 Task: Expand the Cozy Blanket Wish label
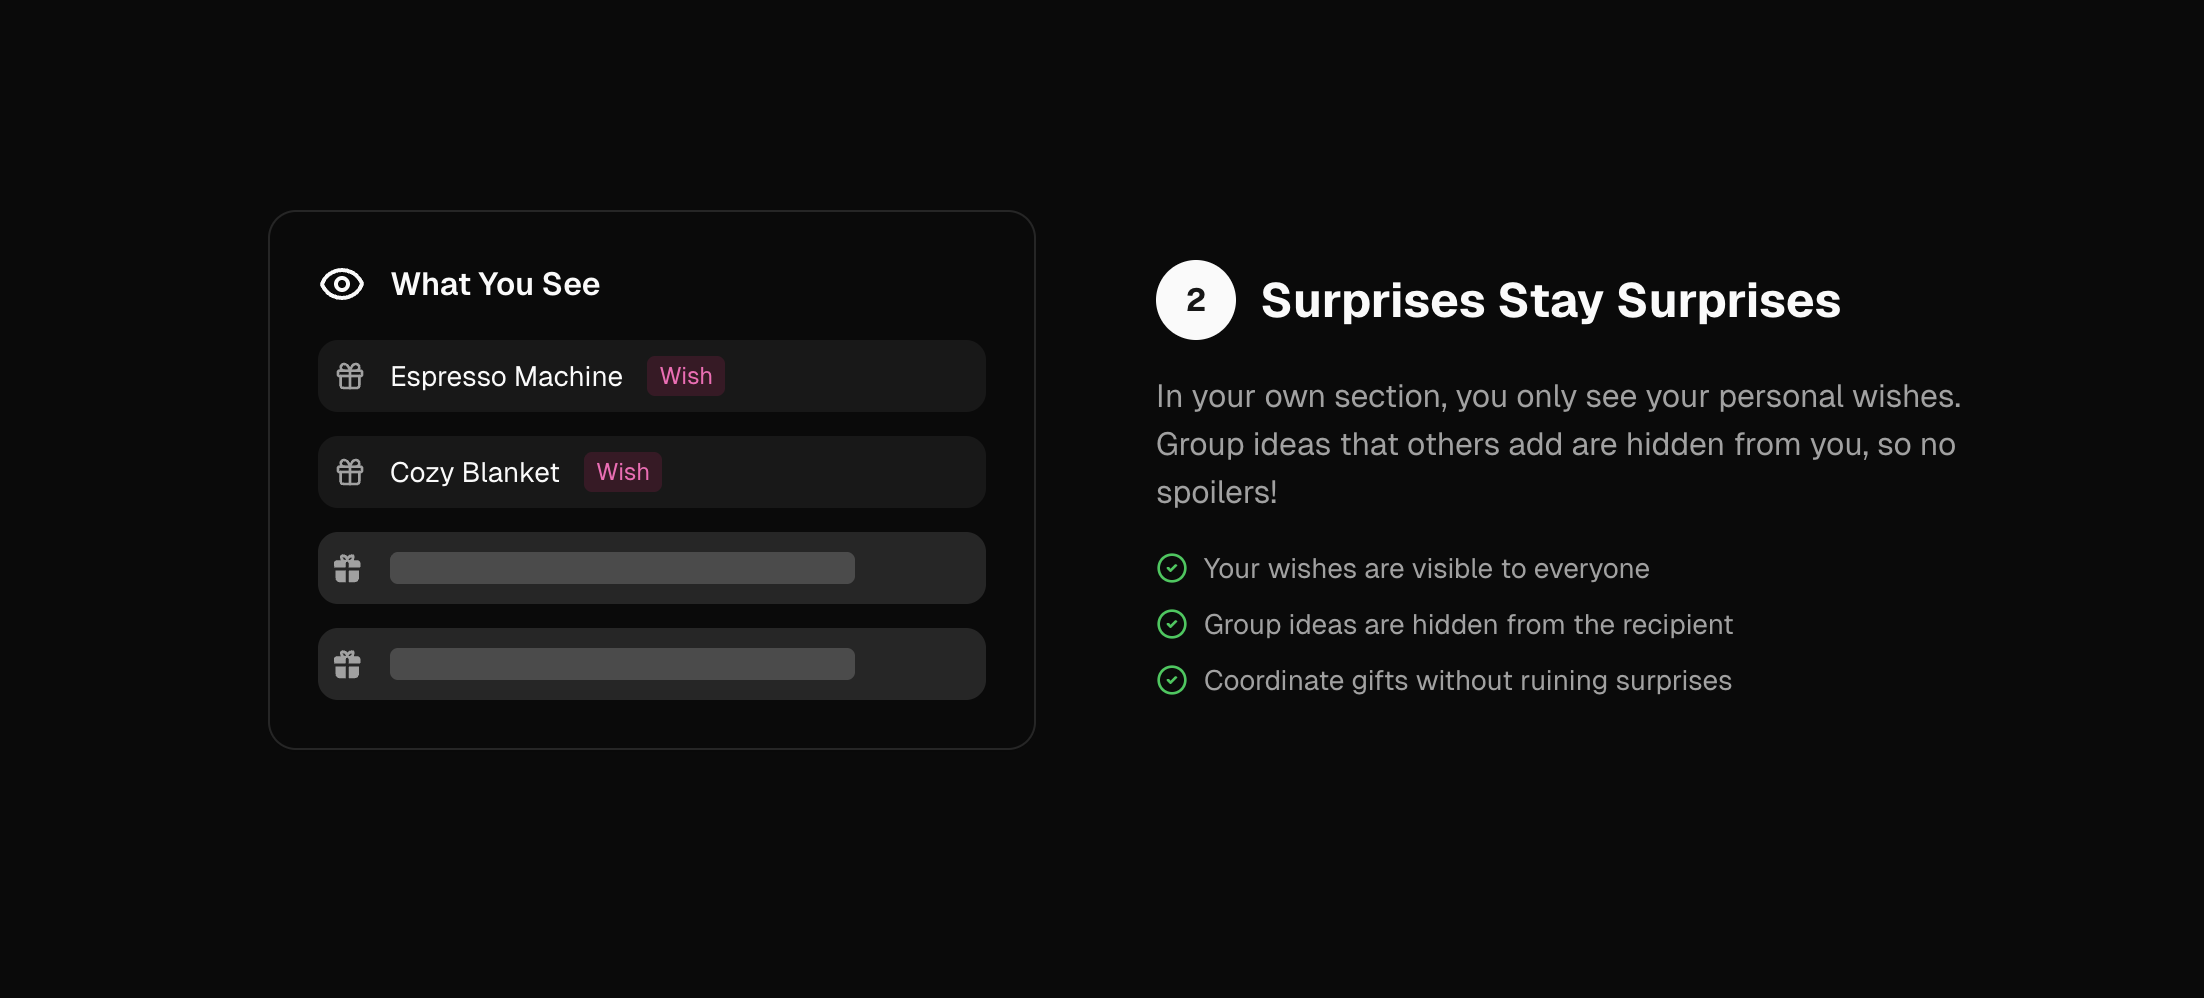tap(623, 472)
